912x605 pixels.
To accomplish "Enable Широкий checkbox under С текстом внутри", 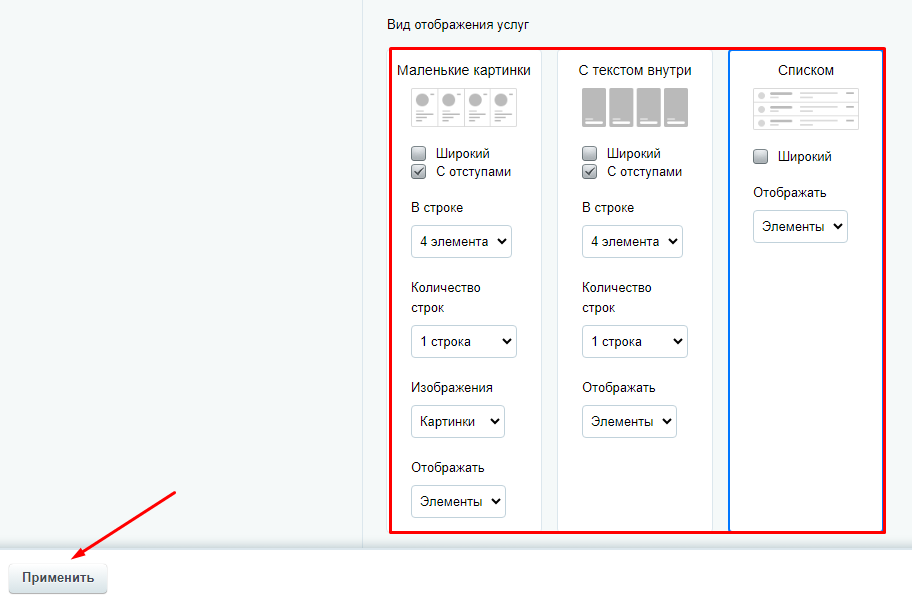I will coord(589,154).
